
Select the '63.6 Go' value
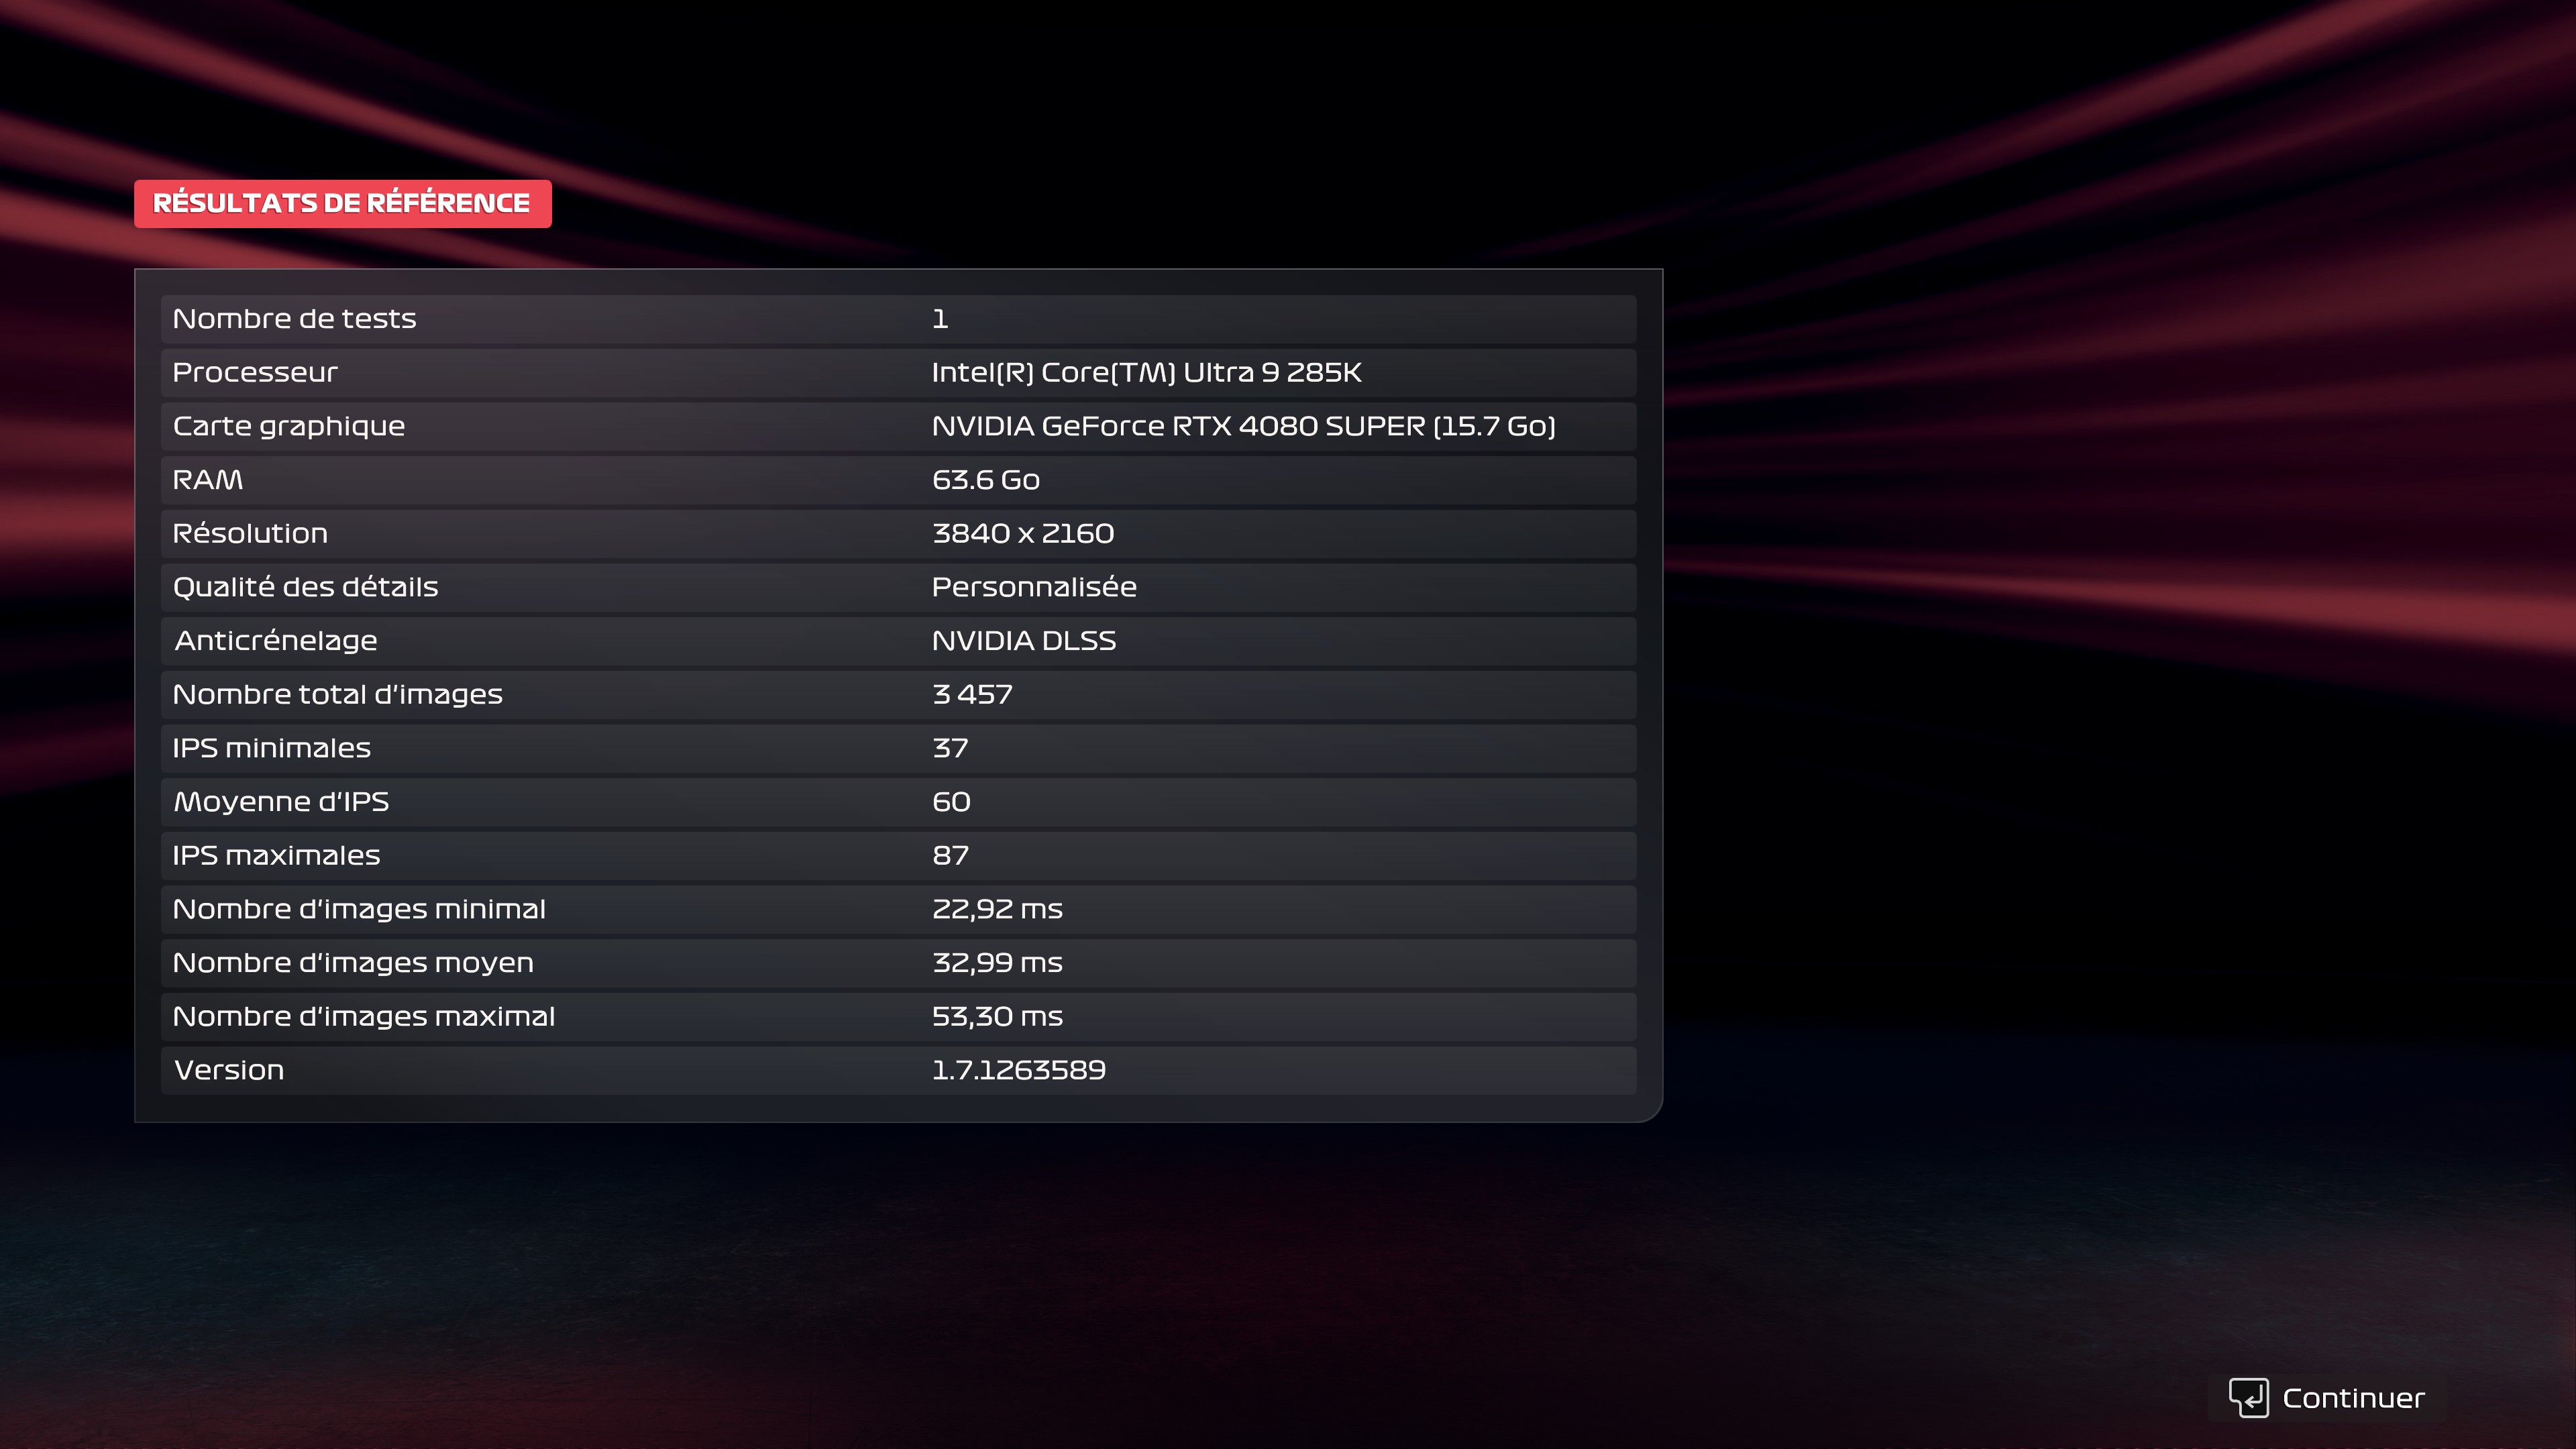tap(985, 480)
